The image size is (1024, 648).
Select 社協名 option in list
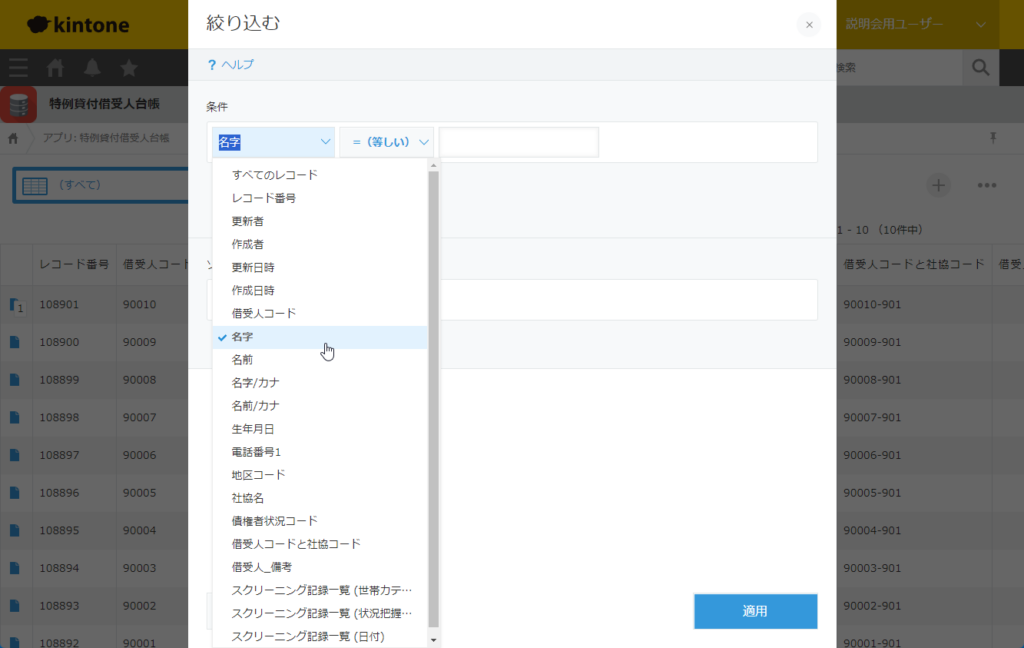[x=248, y=498]
